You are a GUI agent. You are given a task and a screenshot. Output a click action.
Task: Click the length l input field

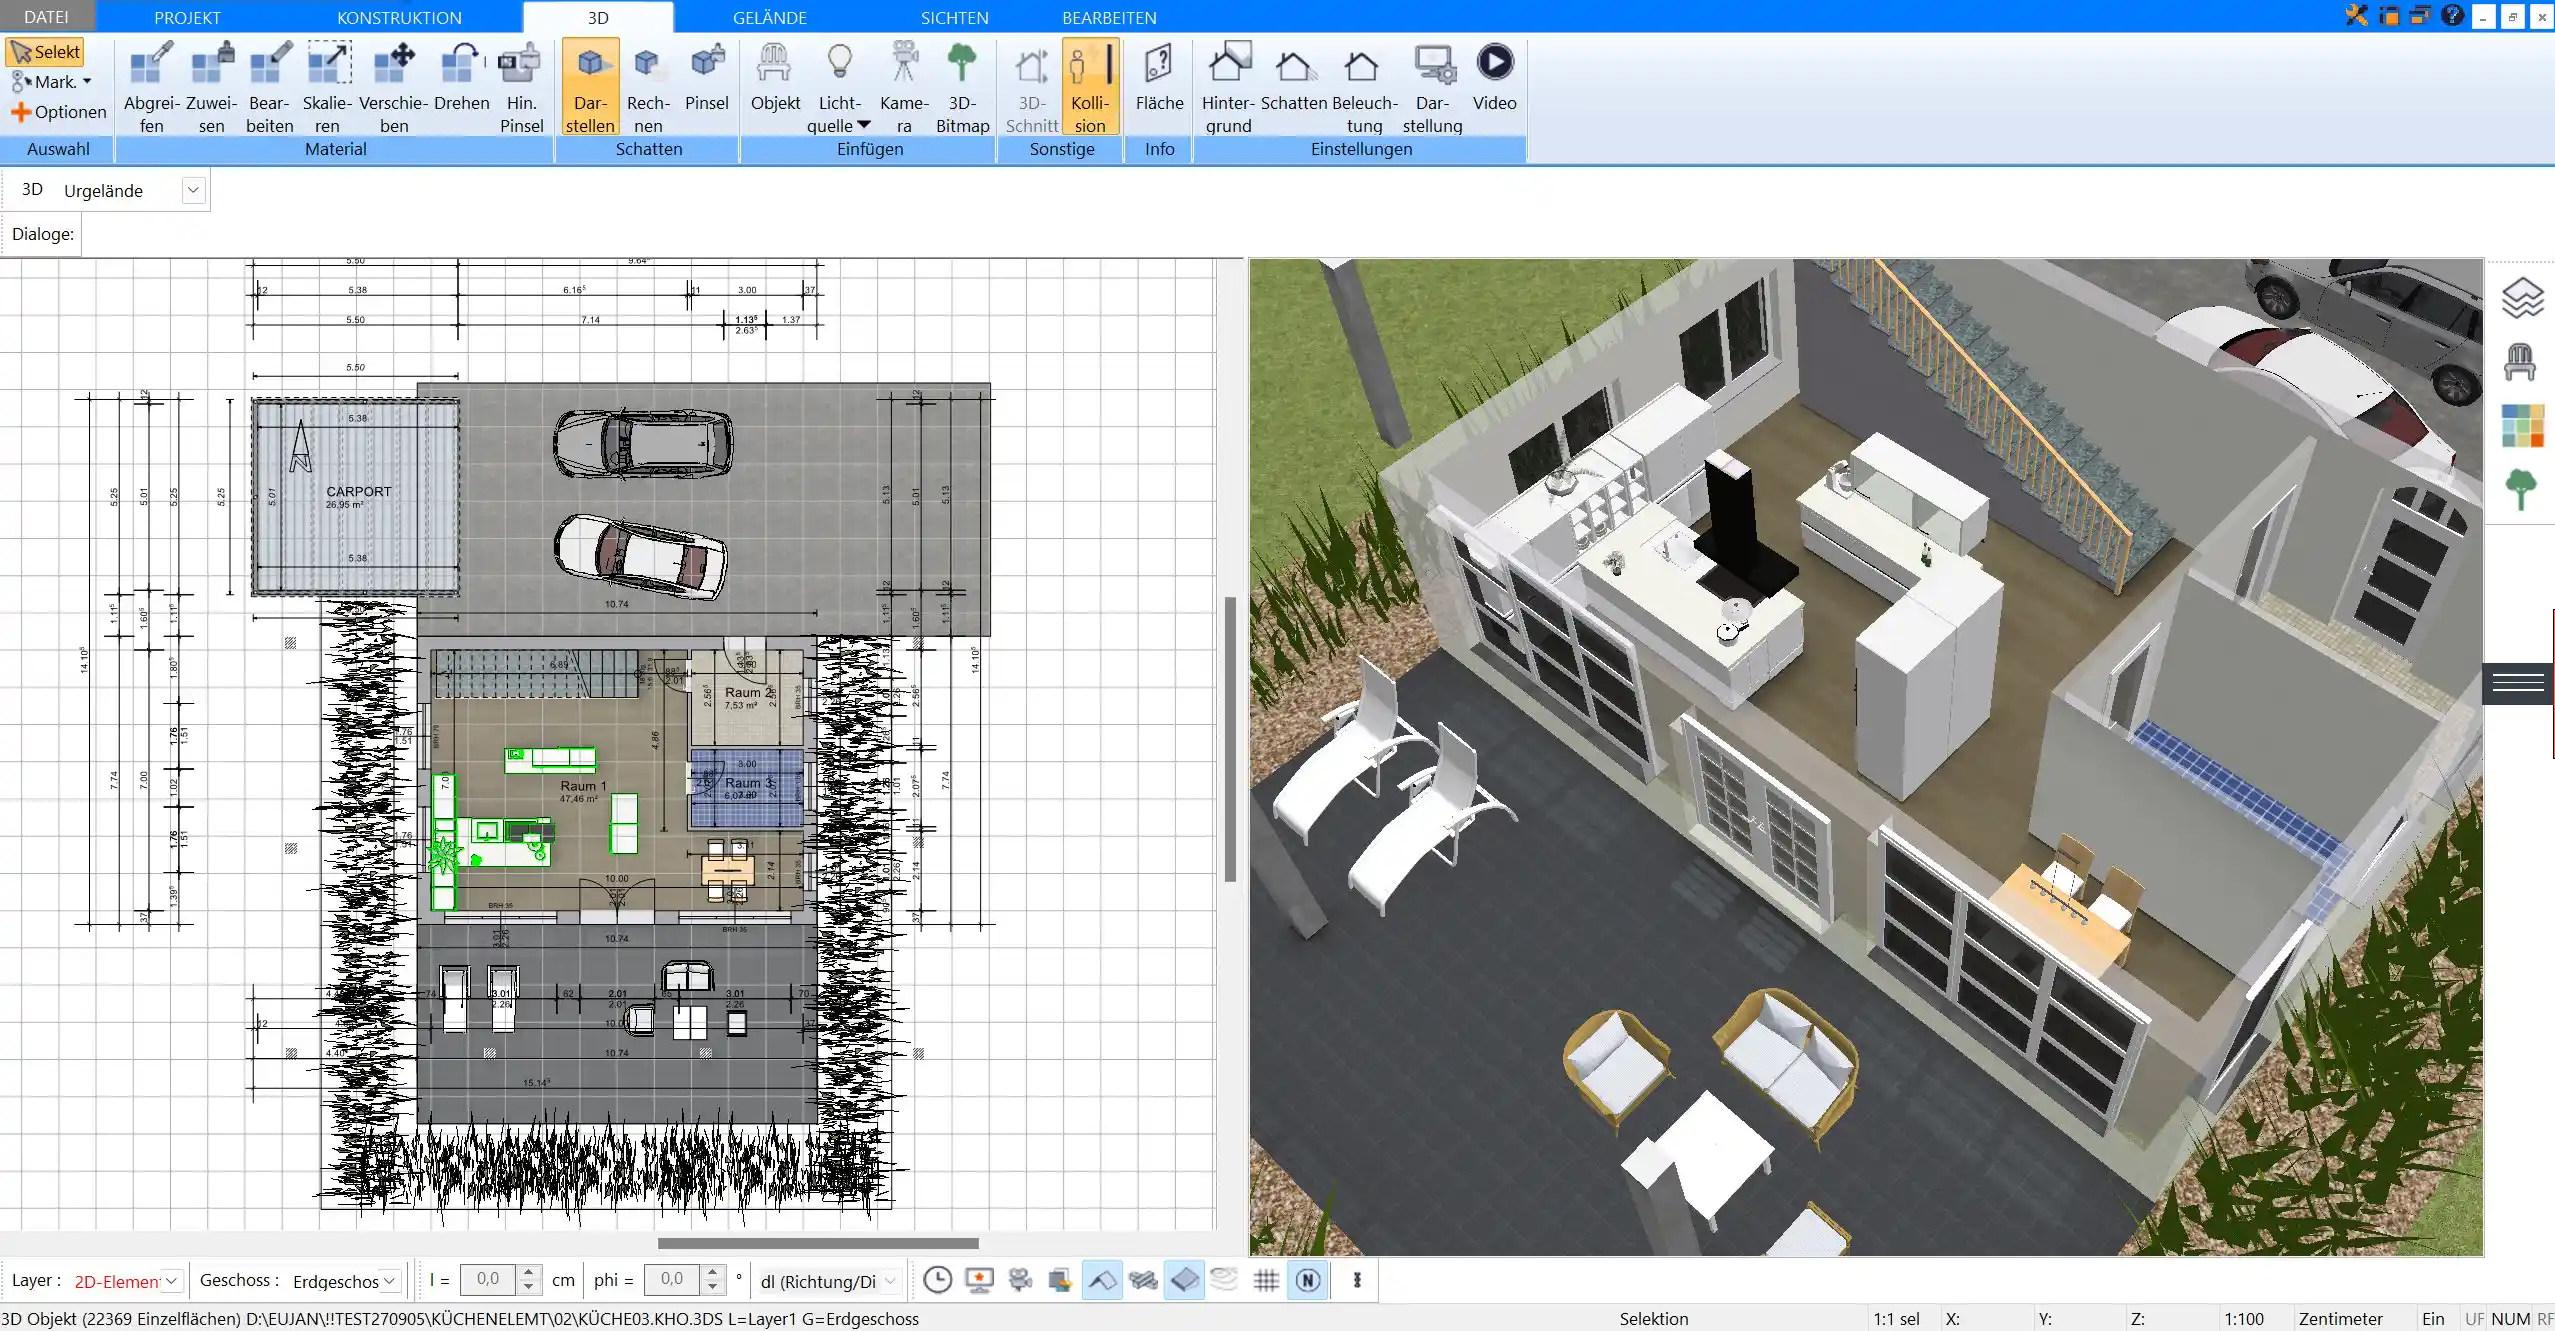tap(488, 1279)
